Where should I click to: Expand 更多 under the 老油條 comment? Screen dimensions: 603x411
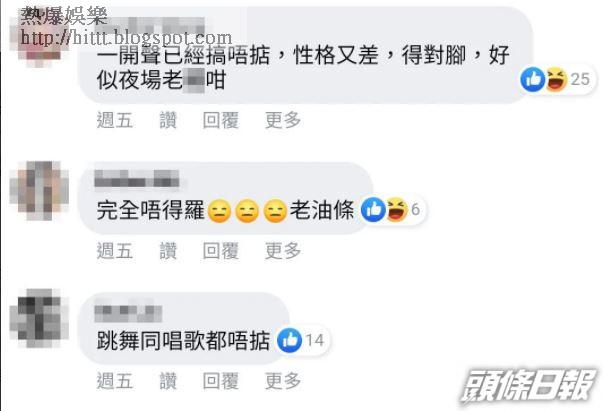click(x=283, y=251)
